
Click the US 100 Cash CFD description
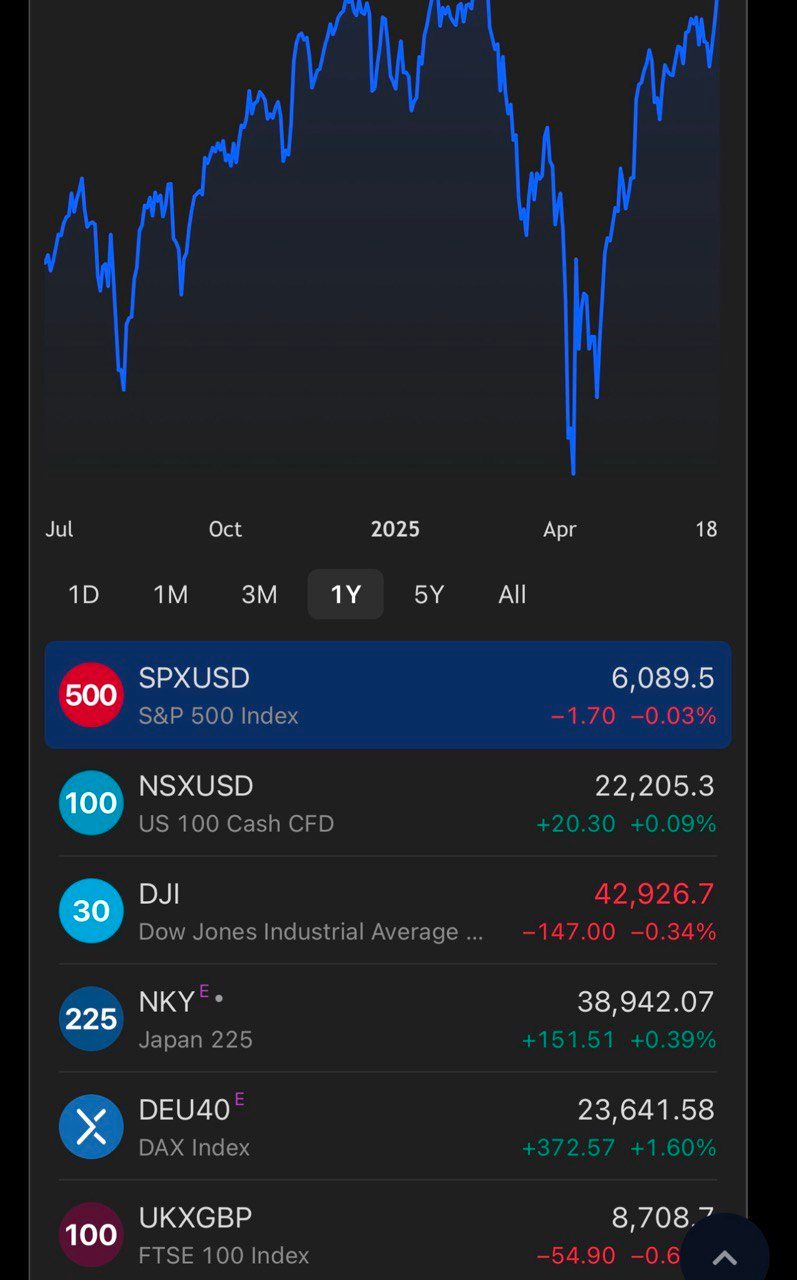click(x=236, y=824)
